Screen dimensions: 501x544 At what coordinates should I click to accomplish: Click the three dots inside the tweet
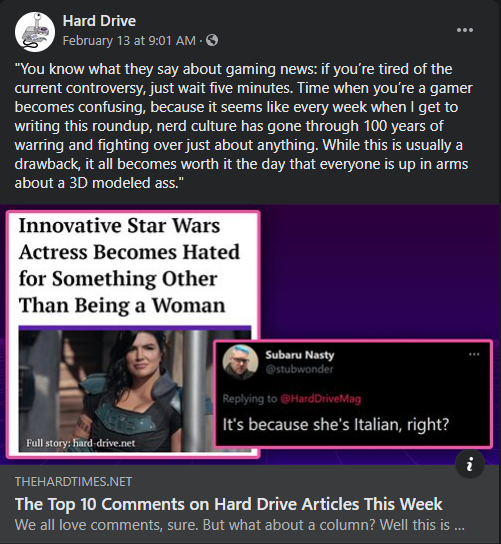coord(474,354)
